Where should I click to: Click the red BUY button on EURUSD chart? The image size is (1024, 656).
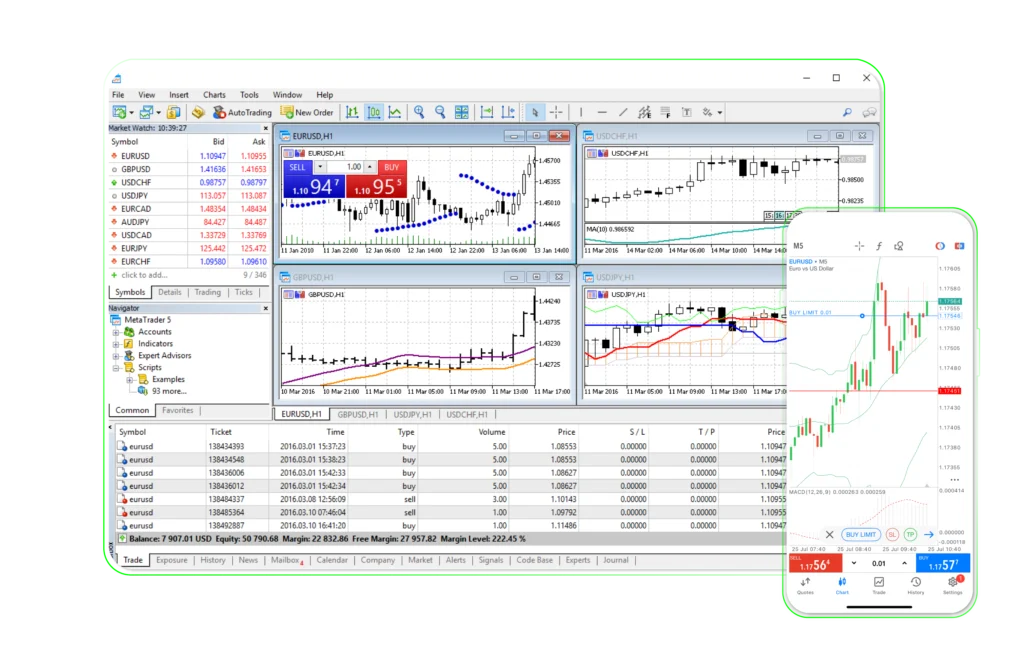[392, 167]
